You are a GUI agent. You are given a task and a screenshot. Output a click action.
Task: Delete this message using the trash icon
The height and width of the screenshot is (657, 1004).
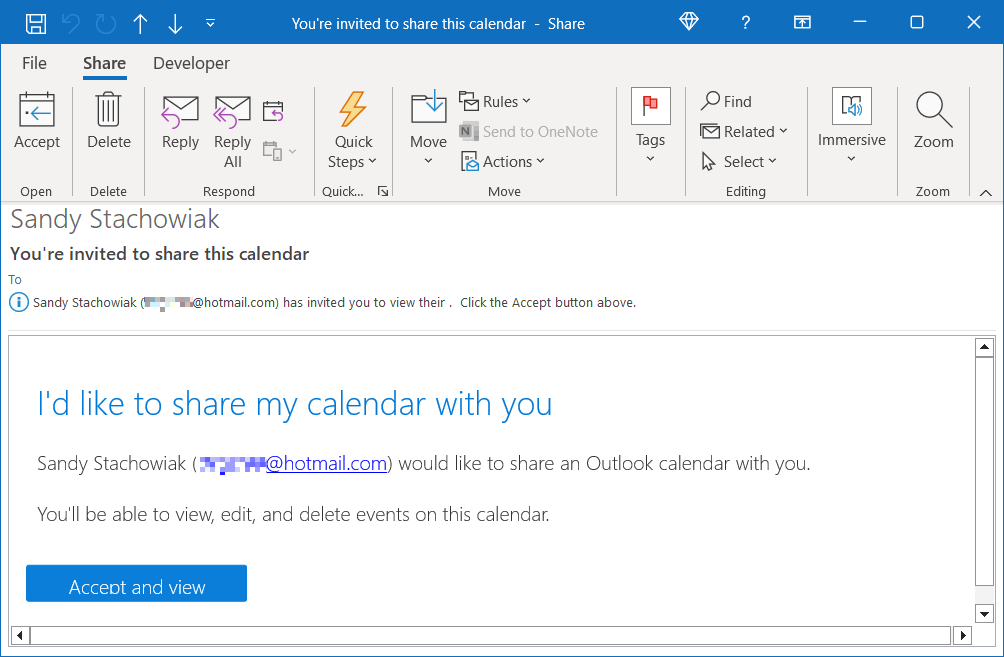pyautogui.click(x=108, y=112)
